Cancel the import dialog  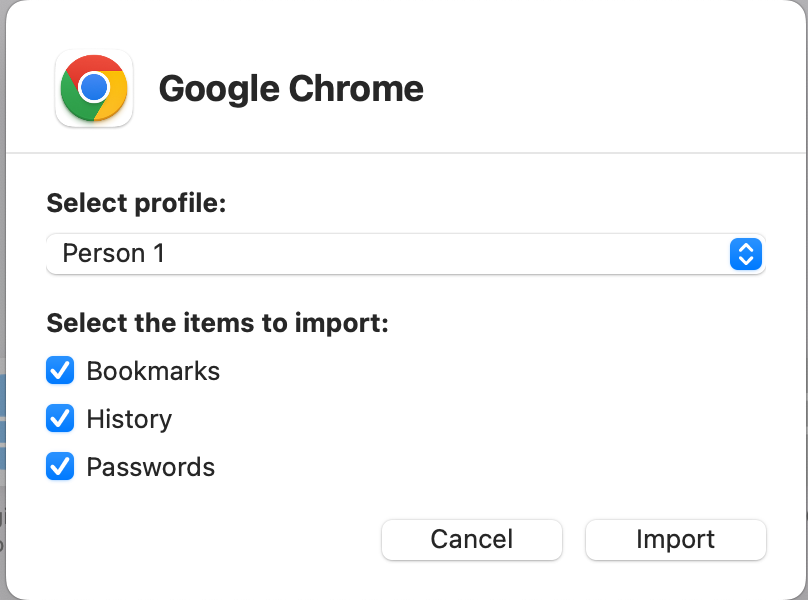coord(471,539)
